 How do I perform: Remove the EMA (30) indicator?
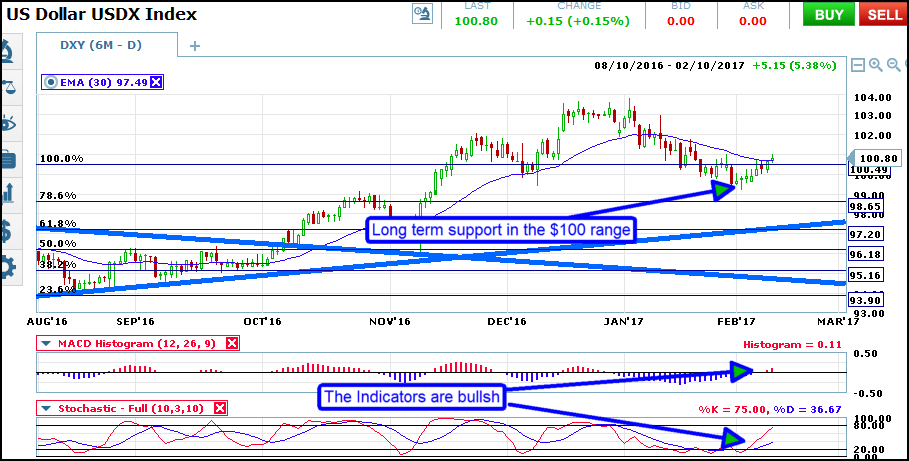pyautogui.click(x=156, y=82)
